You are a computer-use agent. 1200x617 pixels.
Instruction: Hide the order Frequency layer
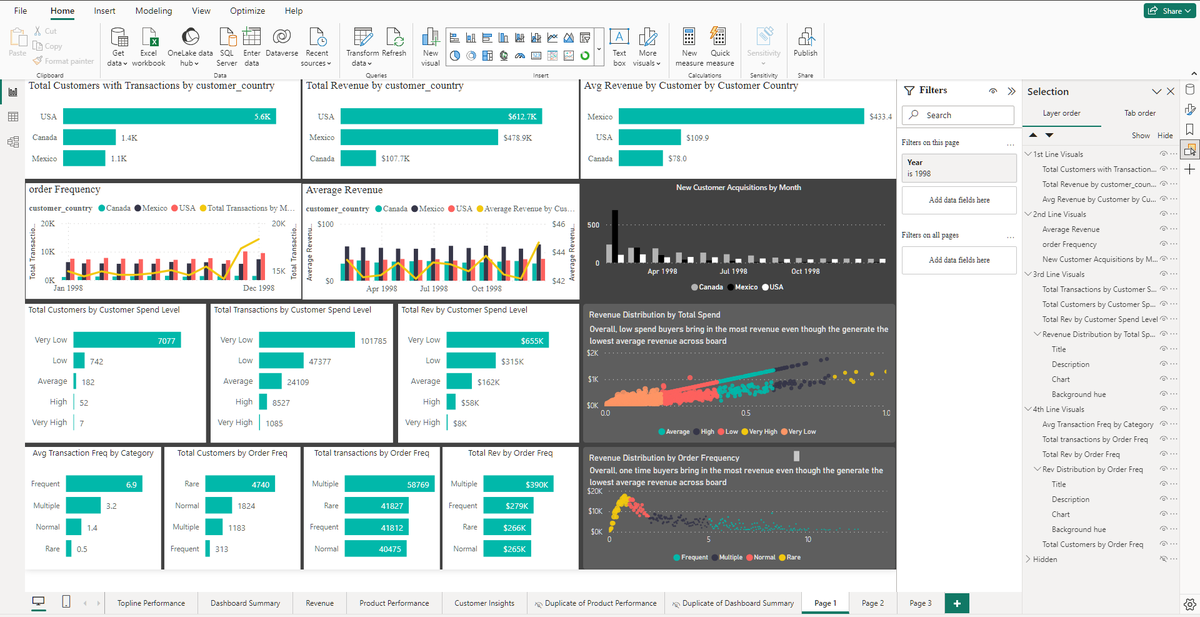[1164, 244]
